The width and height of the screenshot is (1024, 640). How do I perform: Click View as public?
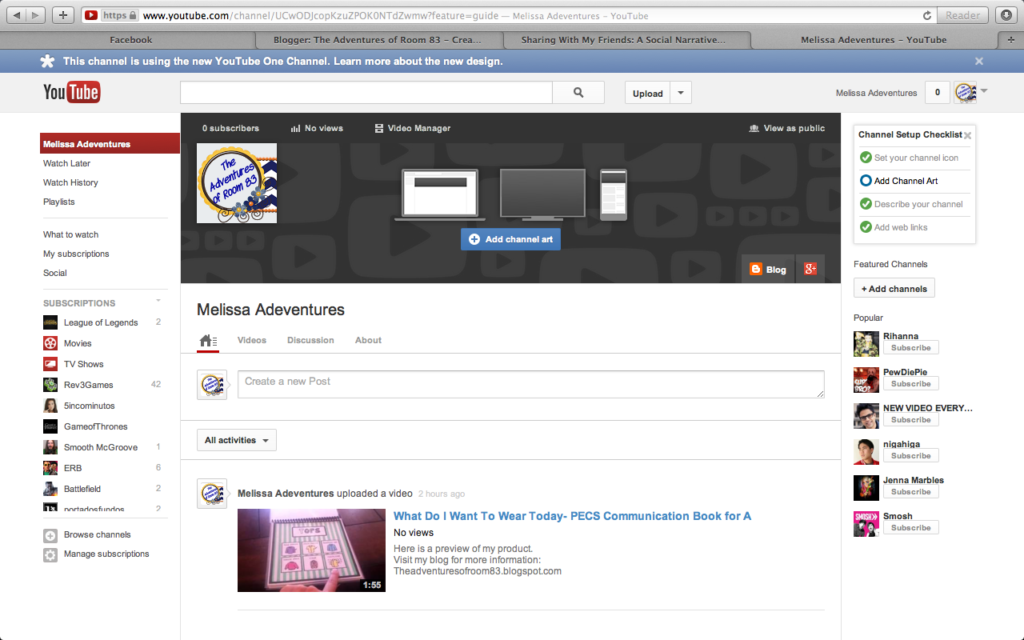[787, 128]
